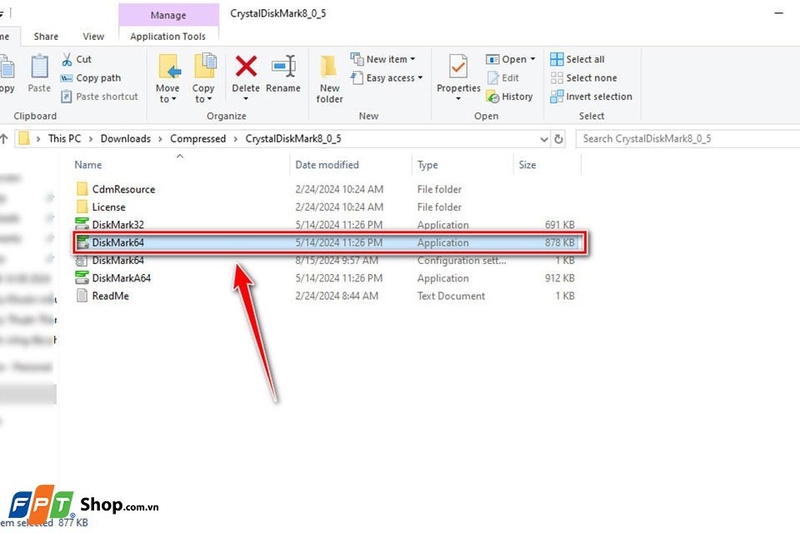Image resolution: width=800 pixels, height=533 pixels.
Task: Select the License folder name
Action: [109, 207]
